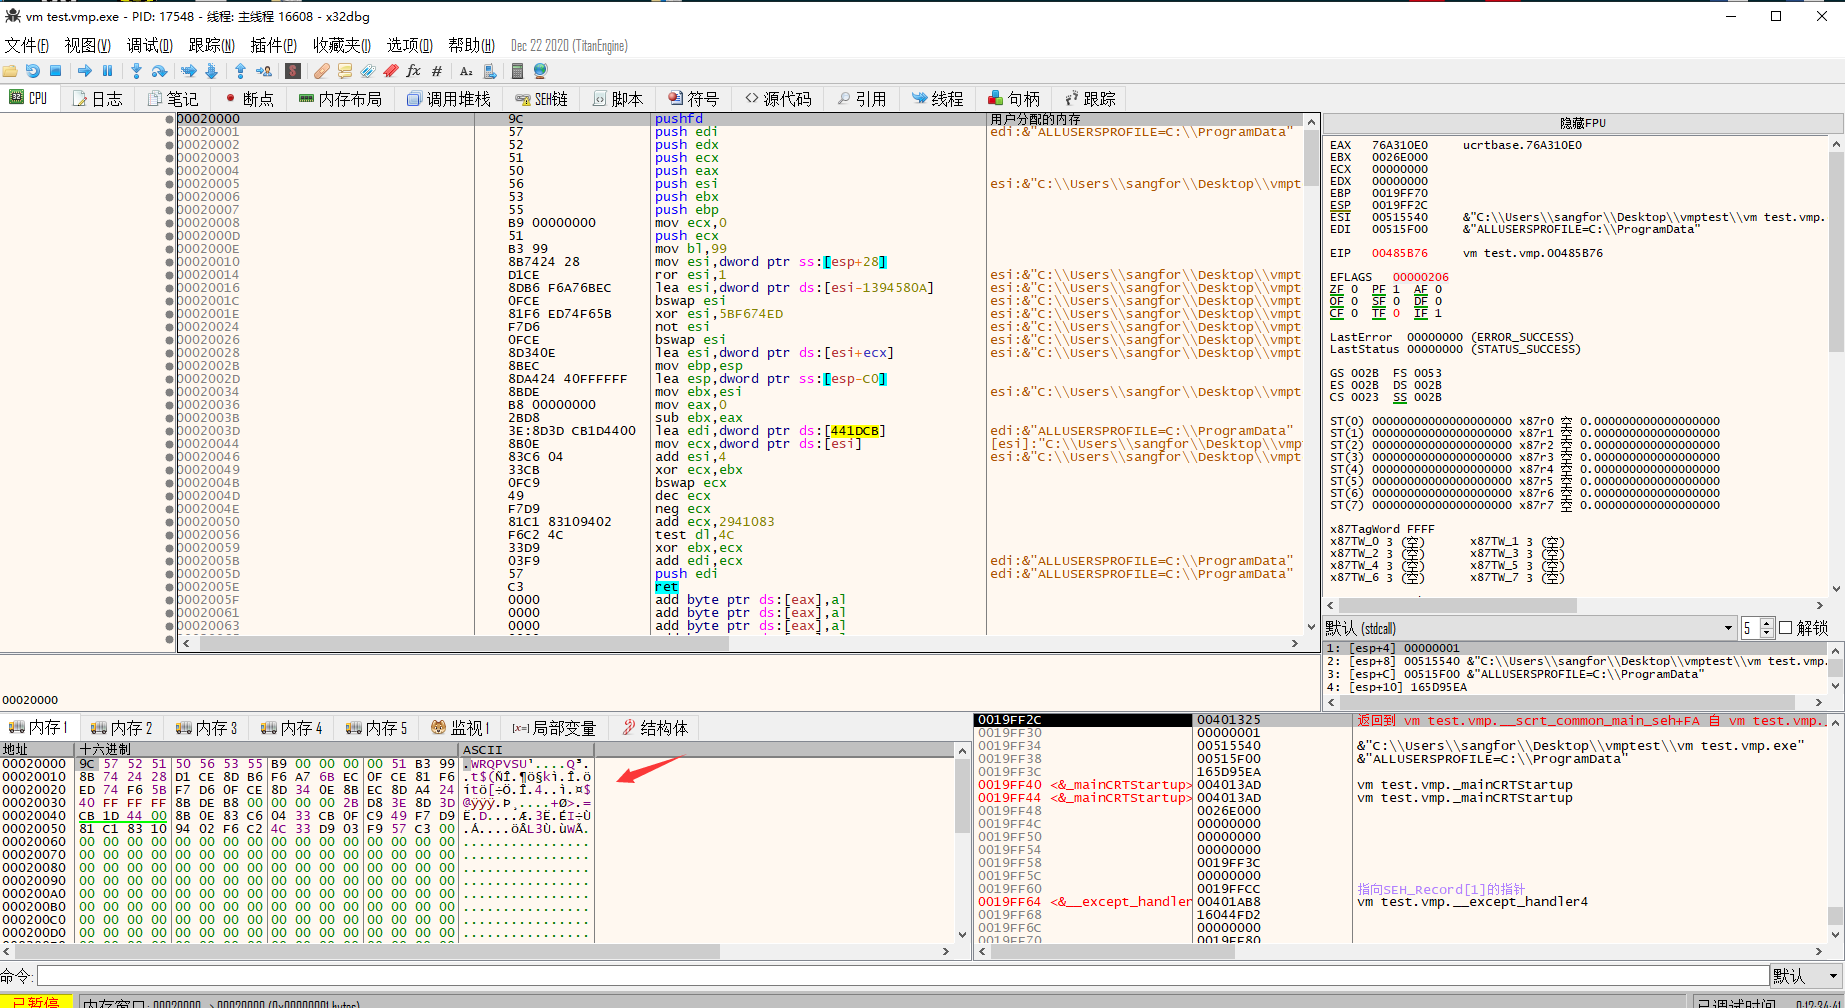1845x1008 pixels.
Task: Restart the debugged program
Action: [33, 71]
